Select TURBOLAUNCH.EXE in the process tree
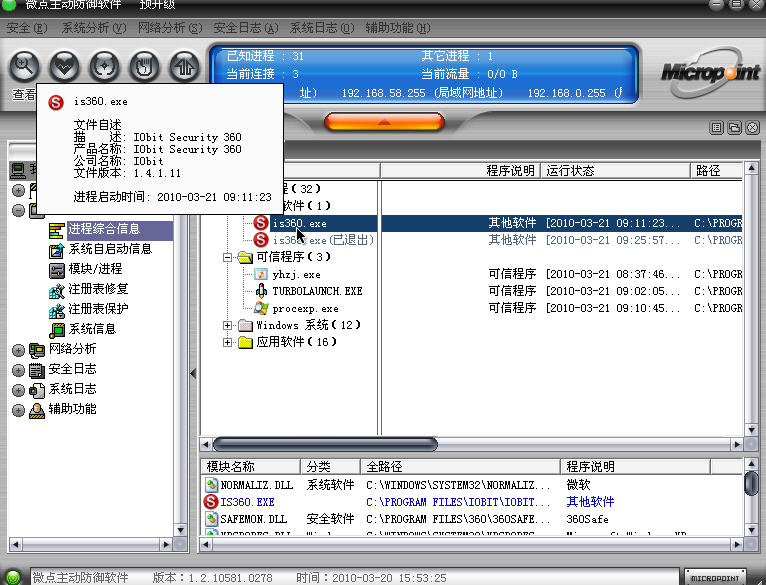Image resolution: width=766 pixels, height=585 pixels. pyautogui.click(x=318, y=291)
